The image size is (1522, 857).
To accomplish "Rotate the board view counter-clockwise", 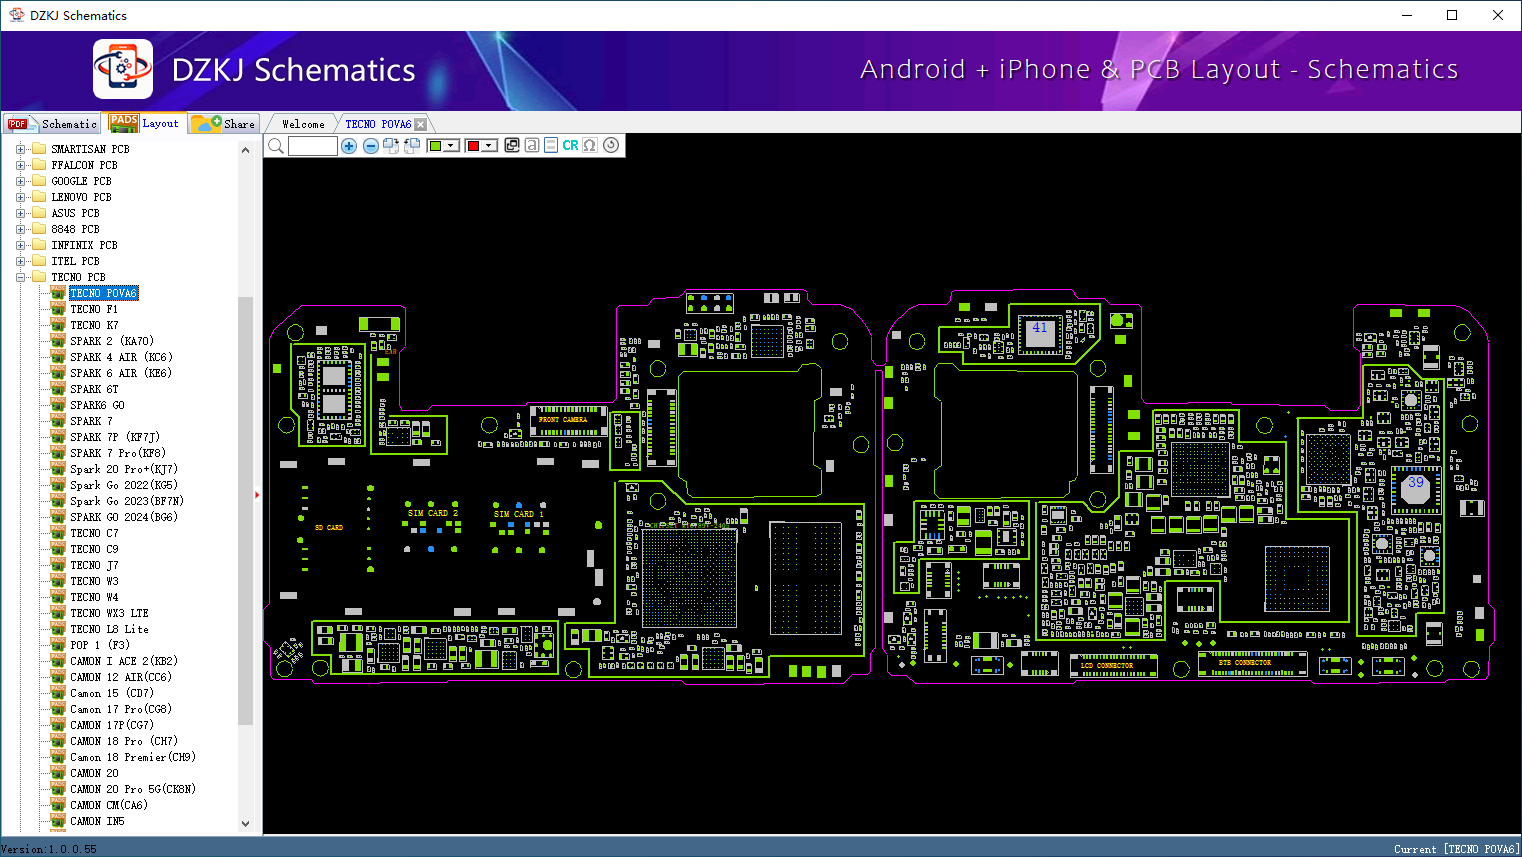I will [411, 146].
